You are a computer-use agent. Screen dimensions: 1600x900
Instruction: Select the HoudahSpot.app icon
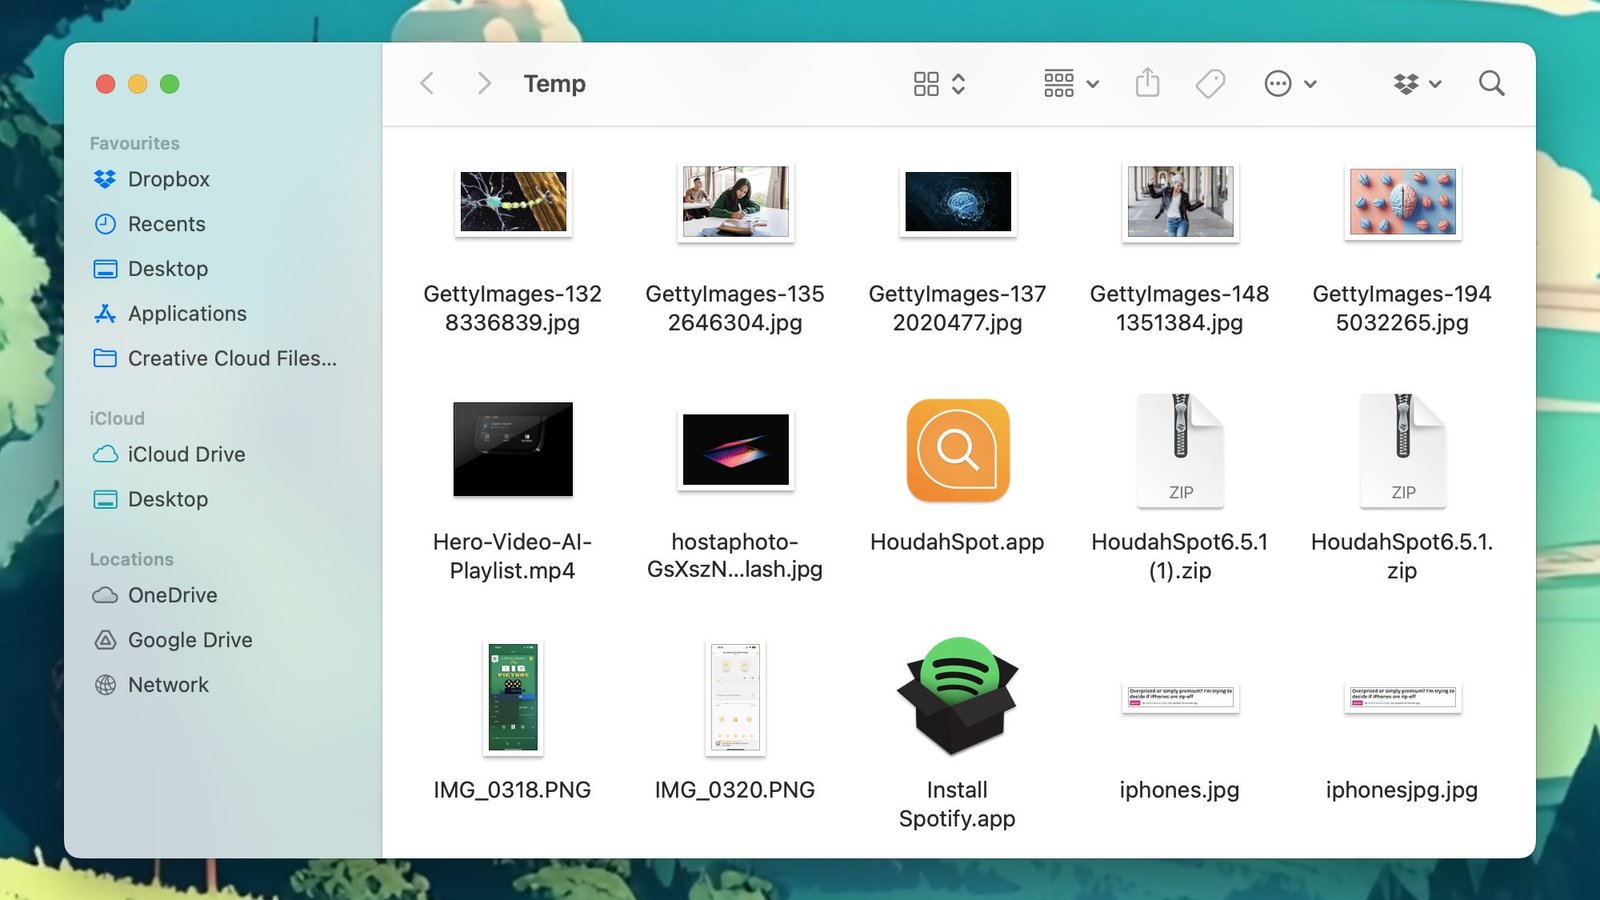click(958, 450)
